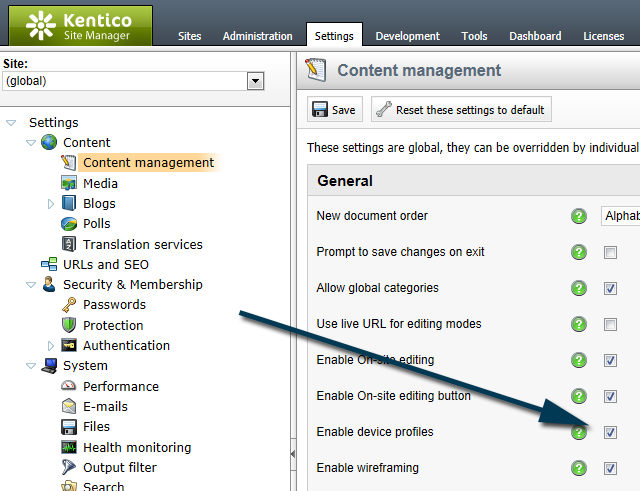Screen dimensions: 640x491
Task: Click the Authentication key-card icon
Action: click(69, 345)
